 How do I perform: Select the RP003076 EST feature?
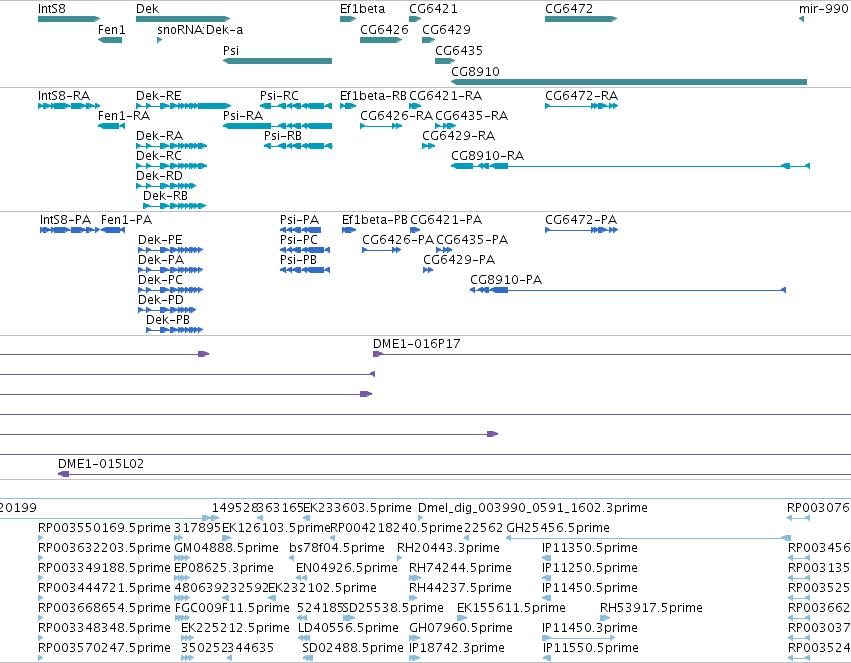[798, 518]
